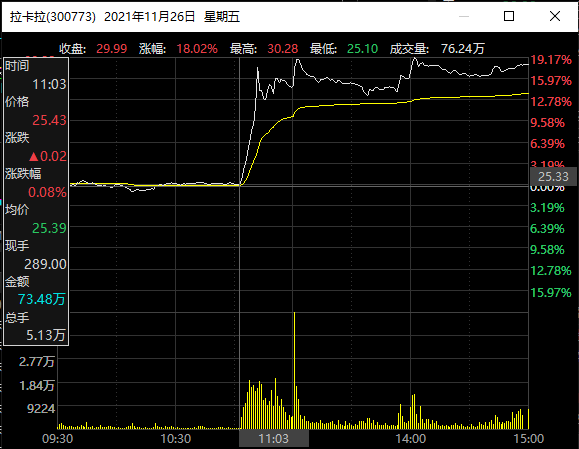Select the 14:00 time label
This screenshot has height=449, width=579.
411,439
